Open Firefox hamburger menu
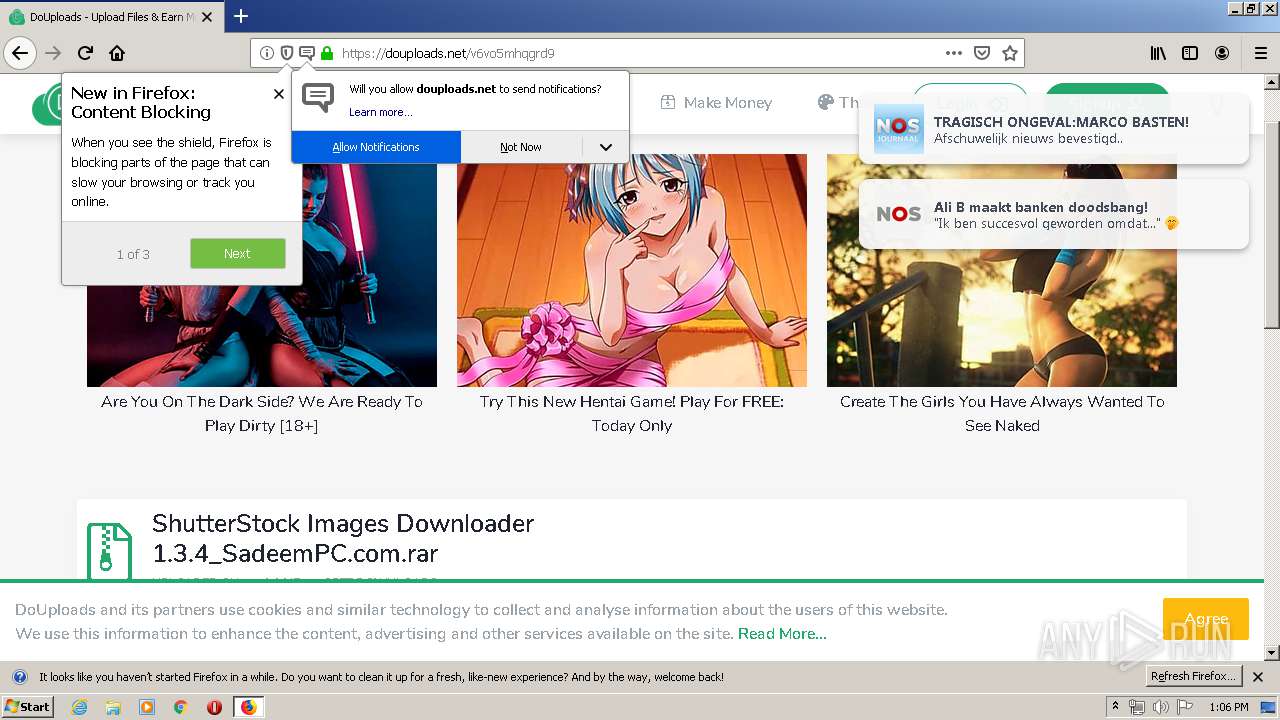1280x720 pixels. [x=1261, y=53]
